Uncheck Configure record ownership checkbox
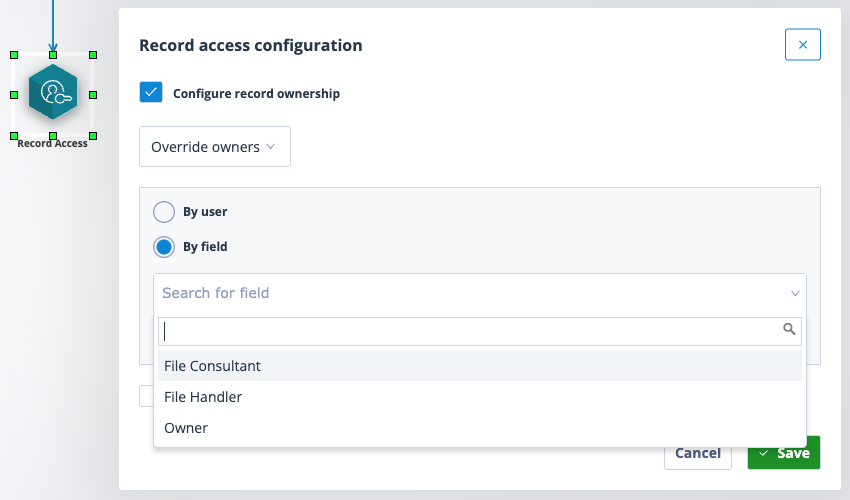This screenshot has width=850, height=500. [151, 92]
